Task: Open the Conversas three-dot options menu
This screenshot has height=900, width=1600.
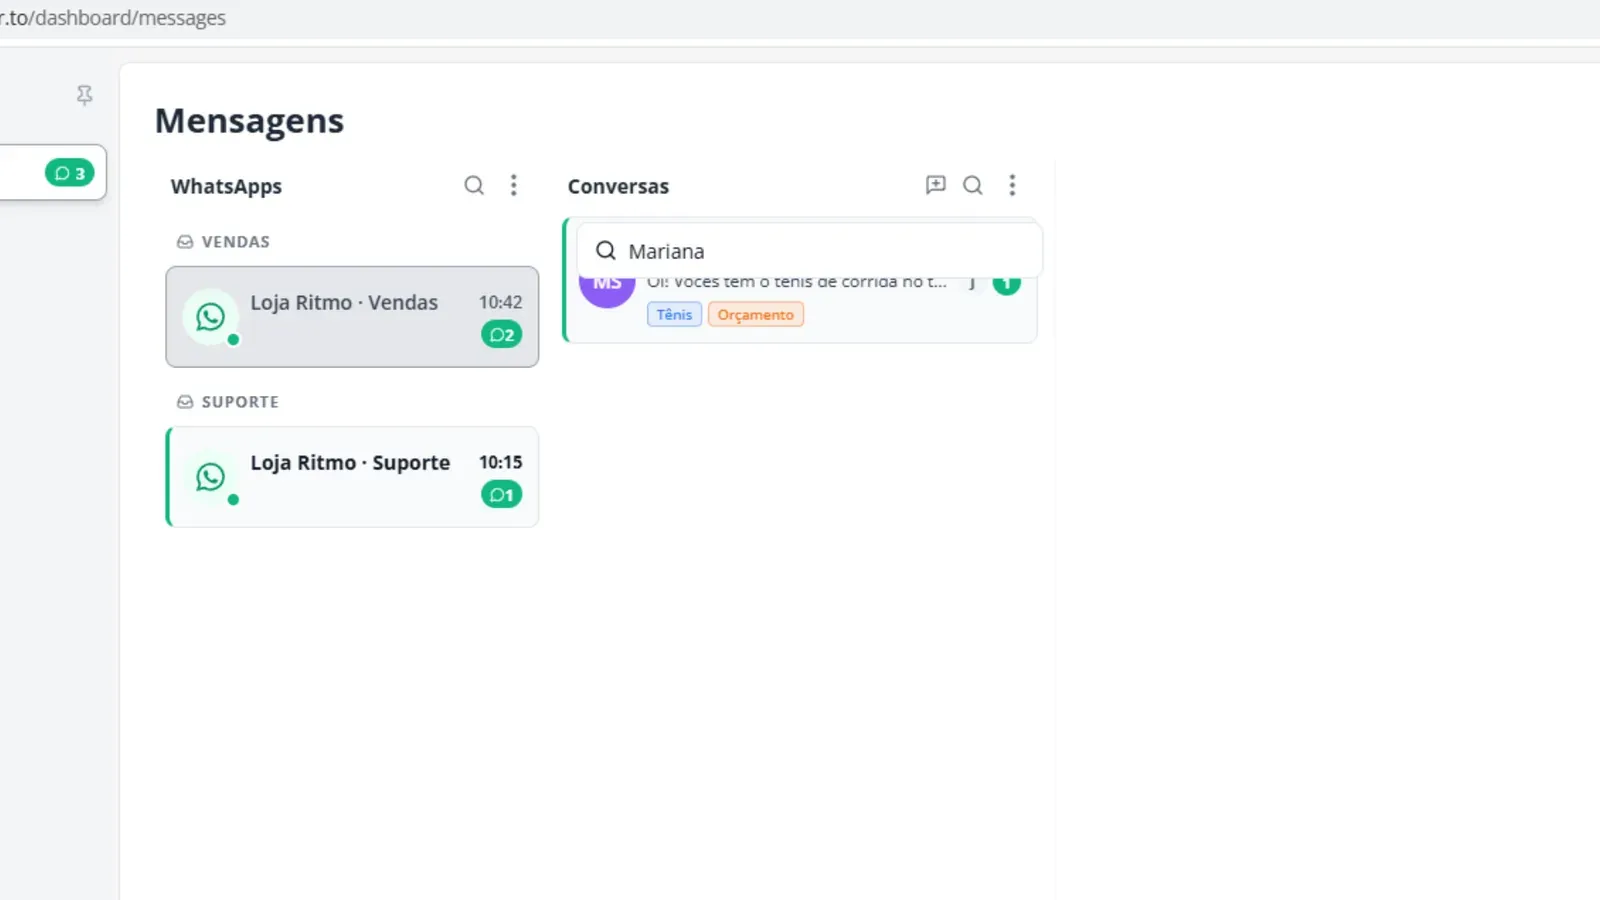Action: [1012, 185]
